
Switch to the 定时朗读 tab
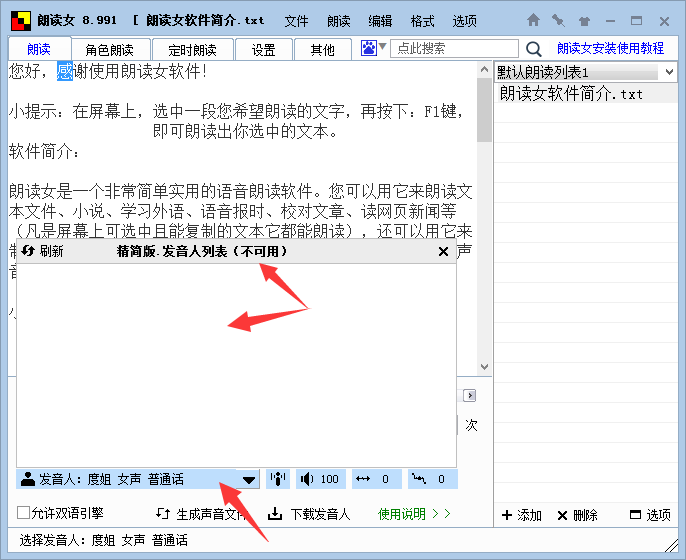[192, 49]
